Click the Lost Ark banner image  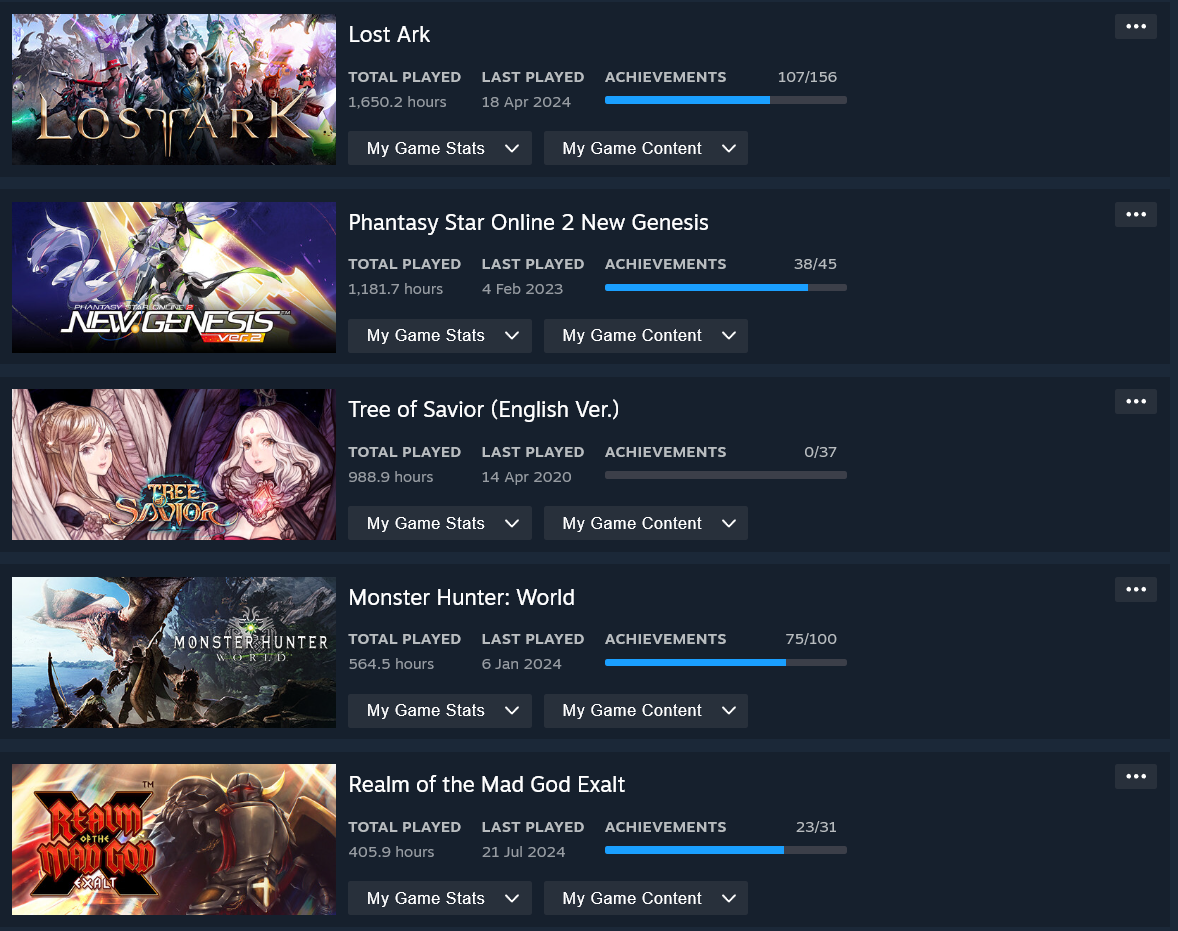tap(174, 89)
